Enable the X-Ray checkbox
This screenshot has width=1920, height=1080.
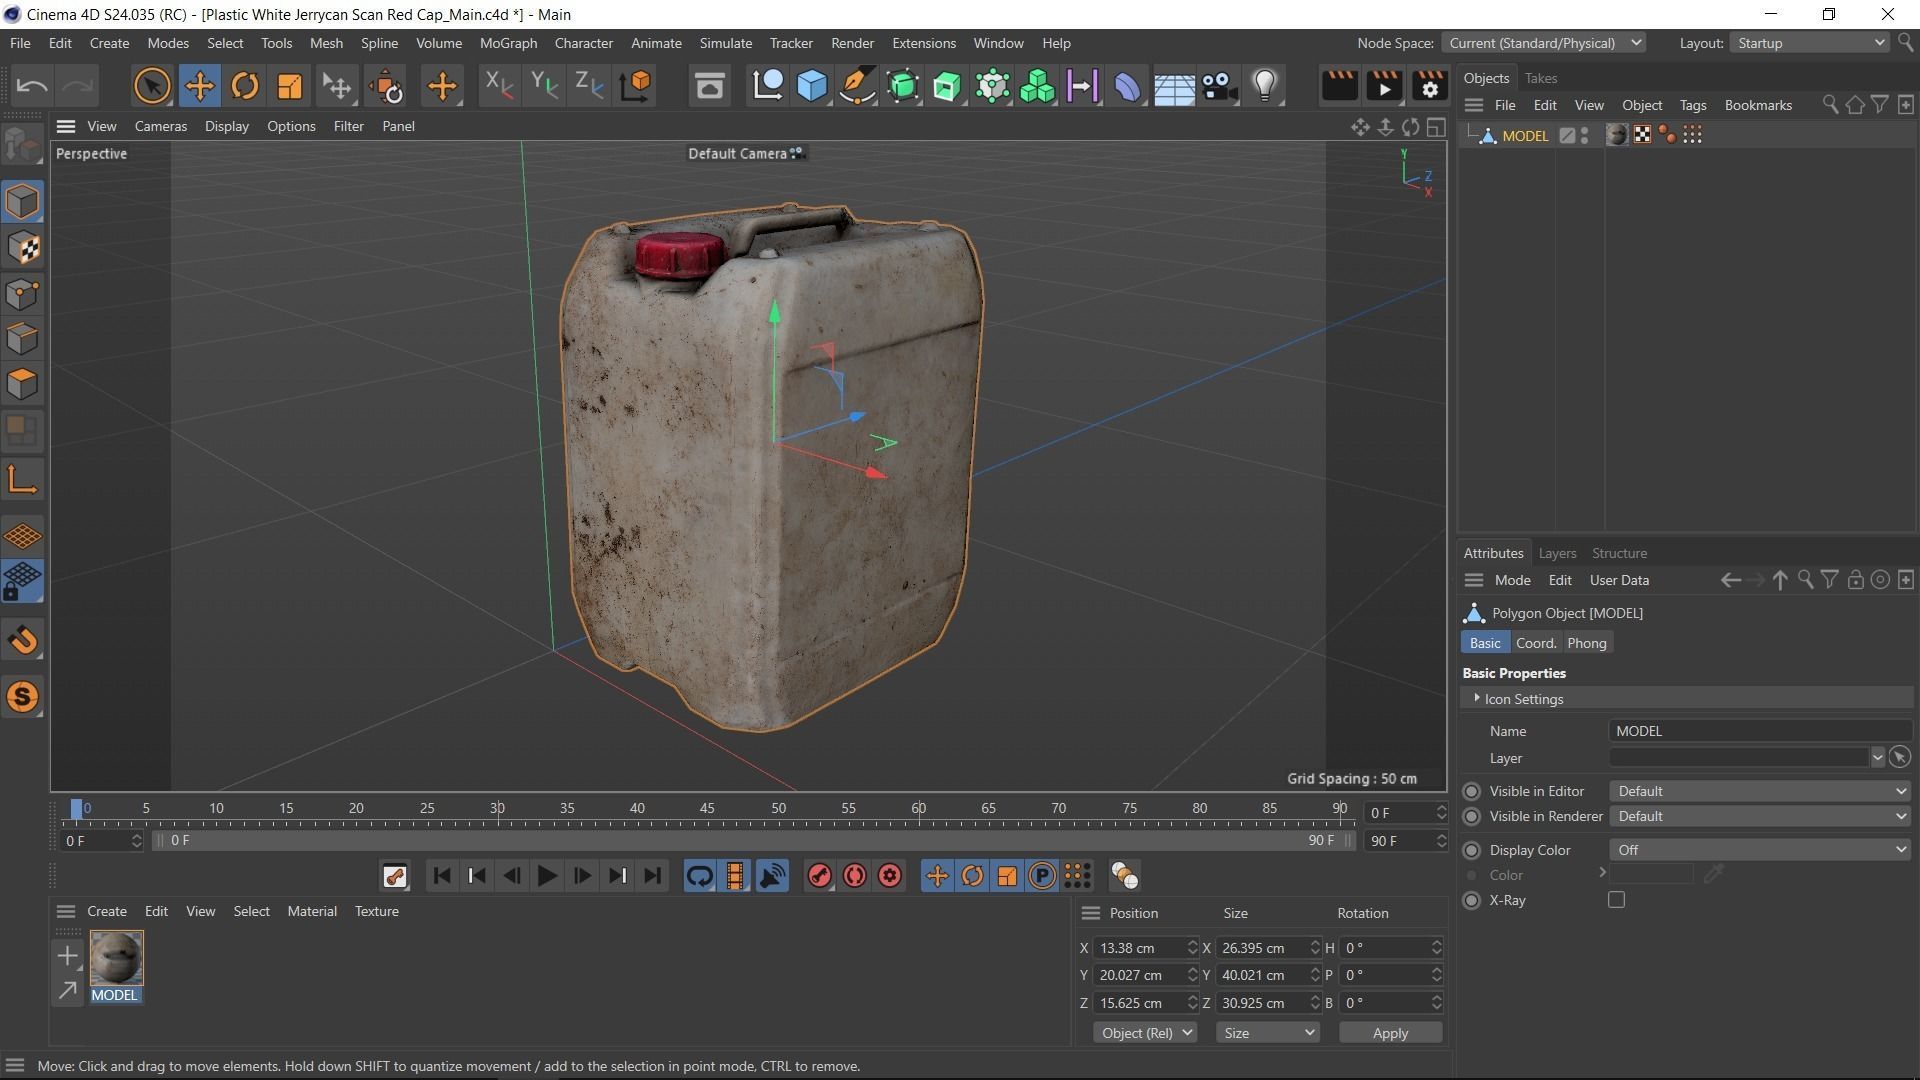[1616, 900]
